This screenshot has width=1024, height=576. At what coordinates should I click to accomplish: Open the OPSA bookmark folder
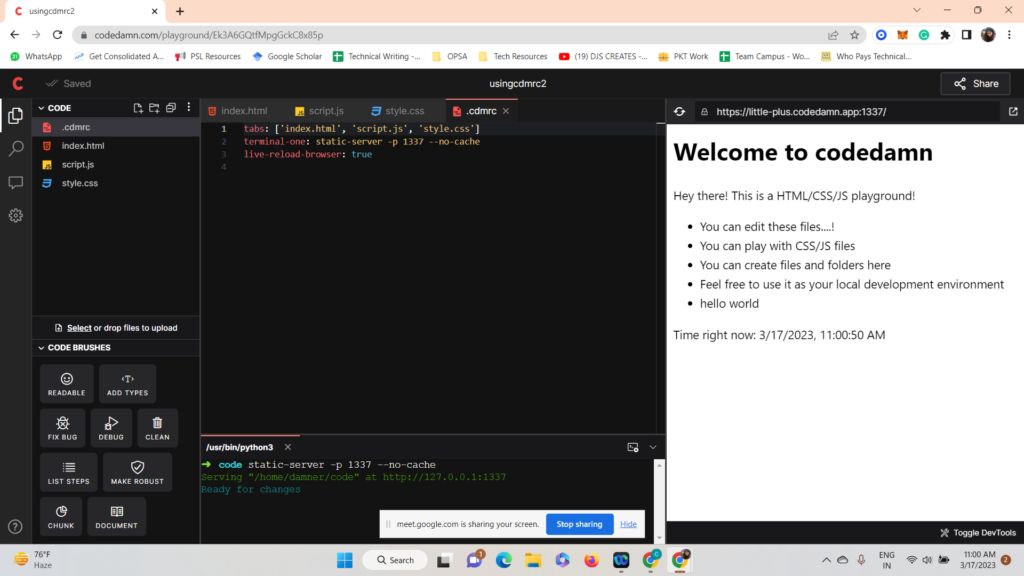(x=450, y=57)
